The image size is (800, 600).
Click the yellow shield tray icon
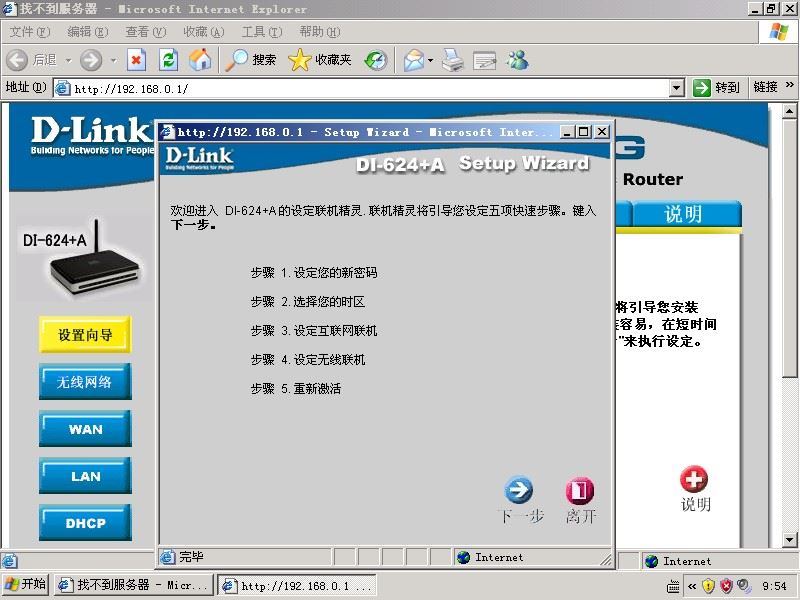pos(708,586)
